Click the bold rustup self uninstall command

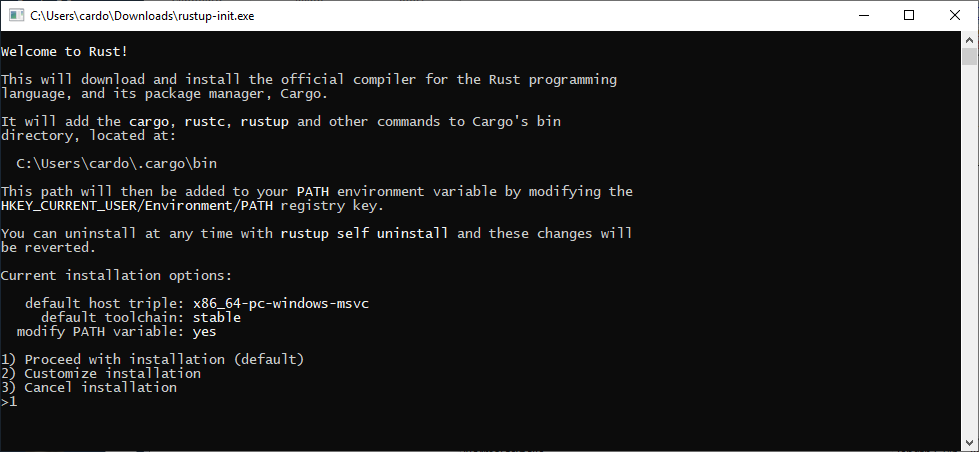(x=364, y=233)
